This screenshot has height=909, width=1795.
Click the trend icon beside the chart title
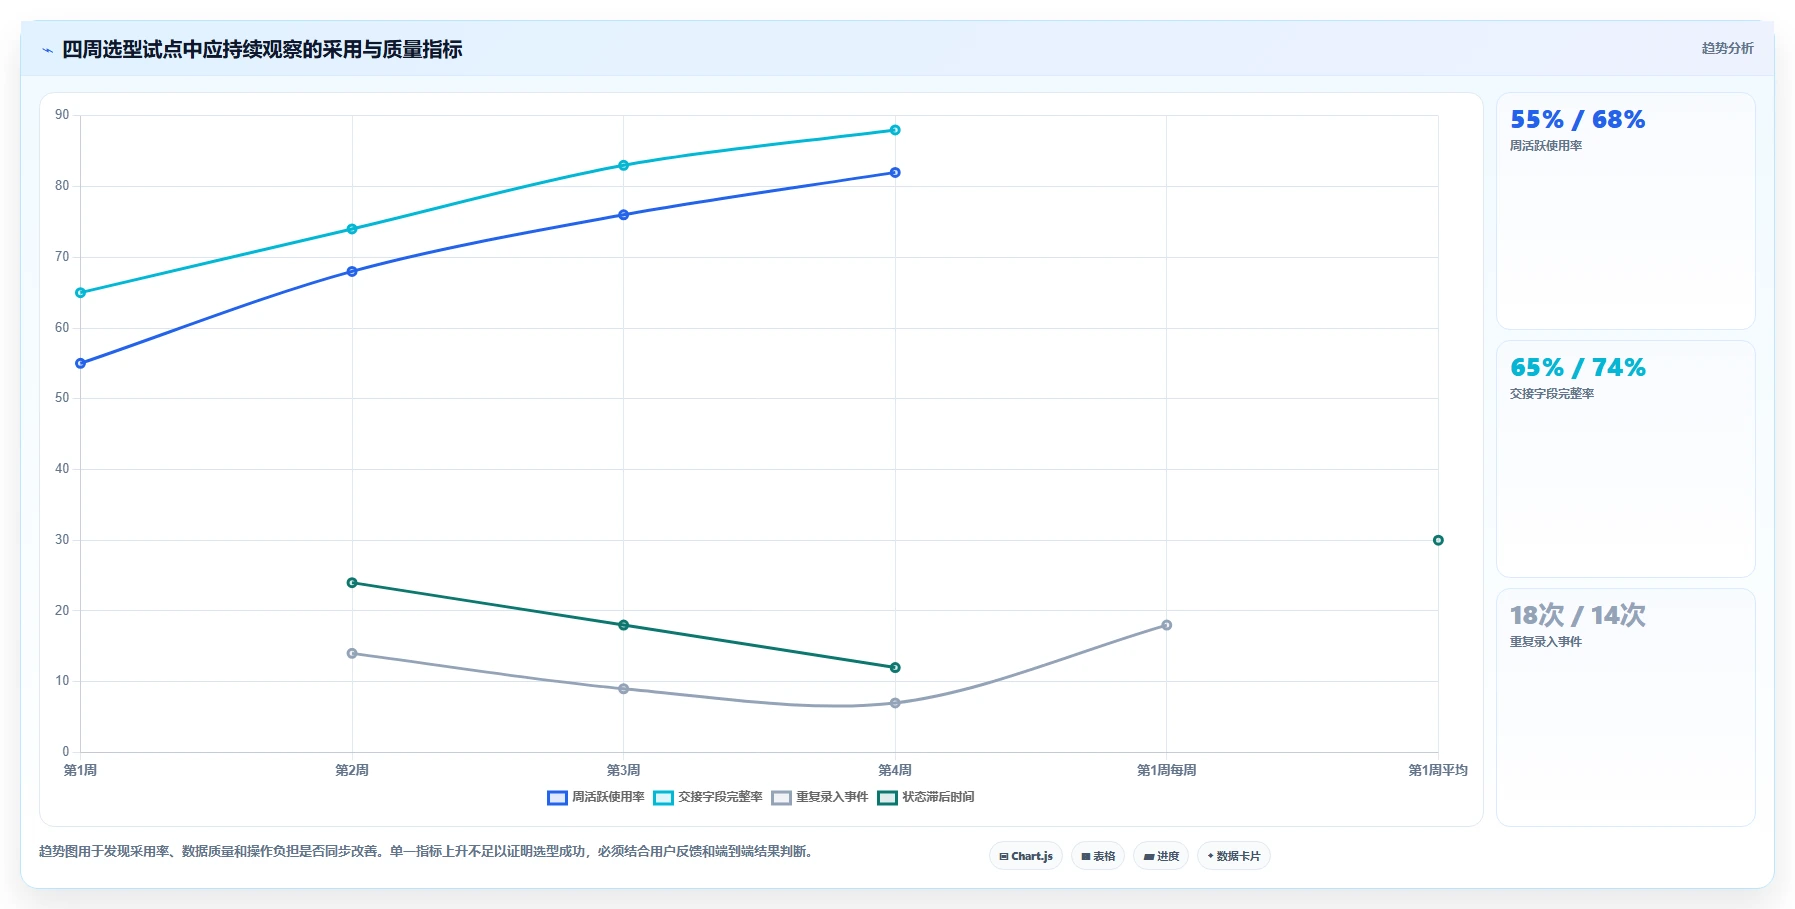(47, 50)
